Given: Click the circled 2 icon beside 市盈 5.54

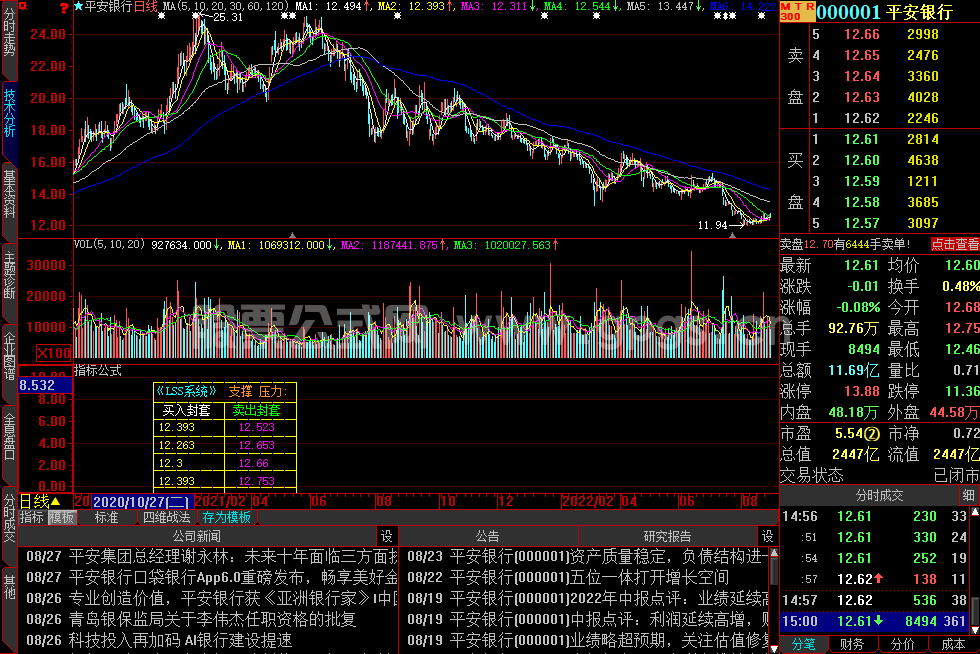Looking at the screenshot, I should [x=872, y=433].
